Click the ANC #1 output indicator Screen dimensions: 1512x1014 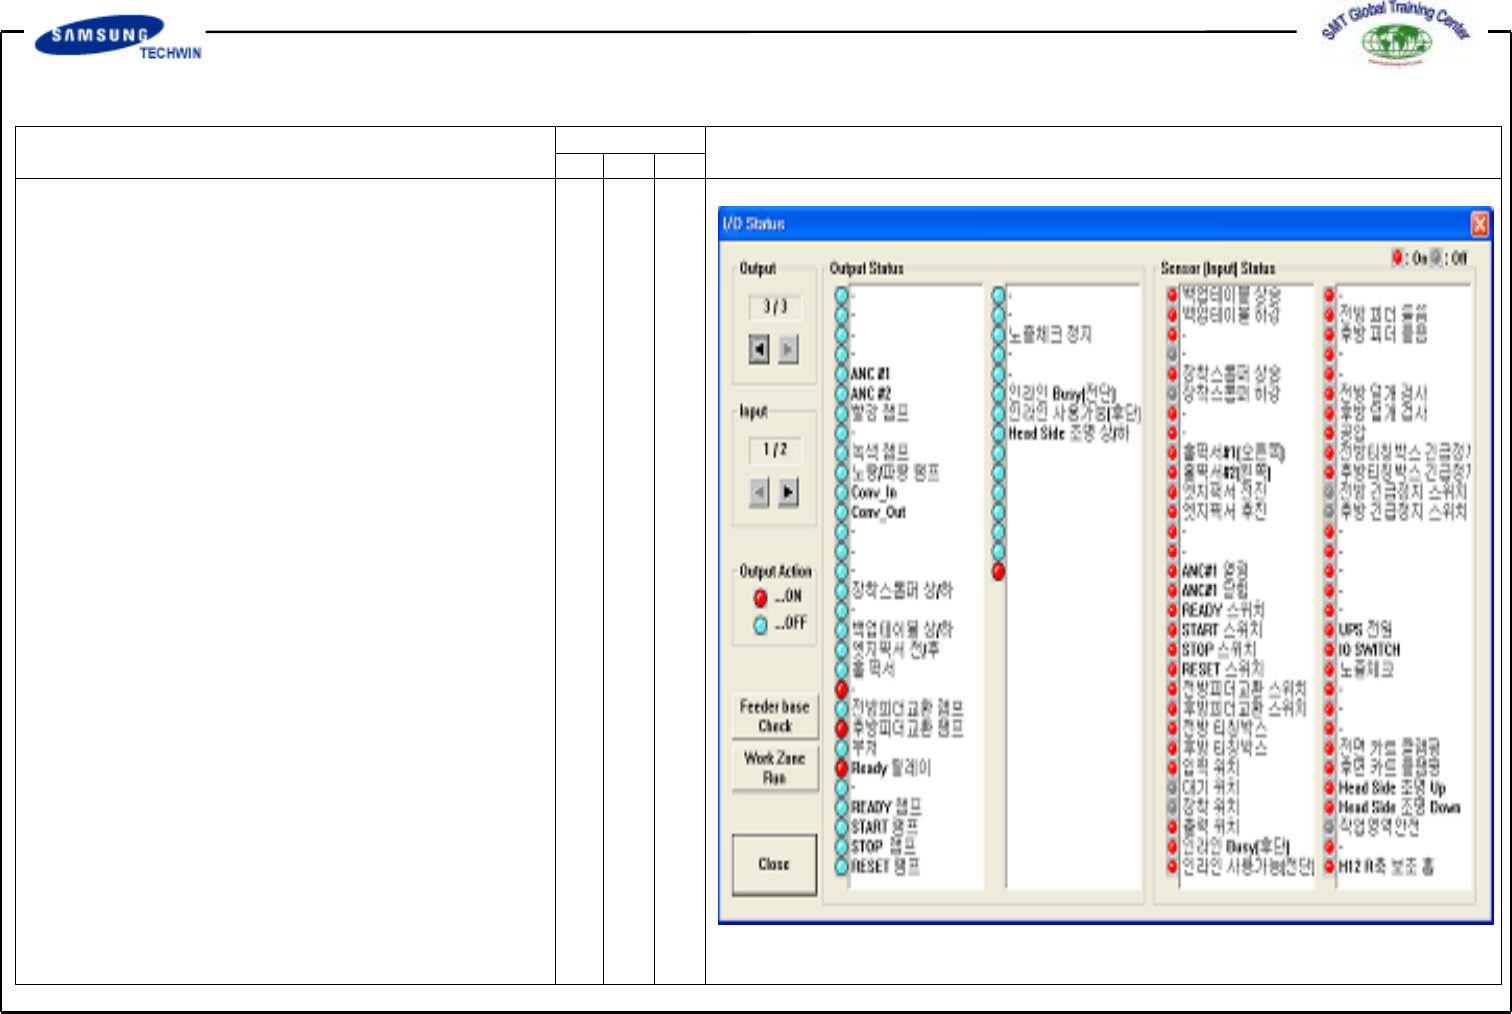[x=841, y=374]
